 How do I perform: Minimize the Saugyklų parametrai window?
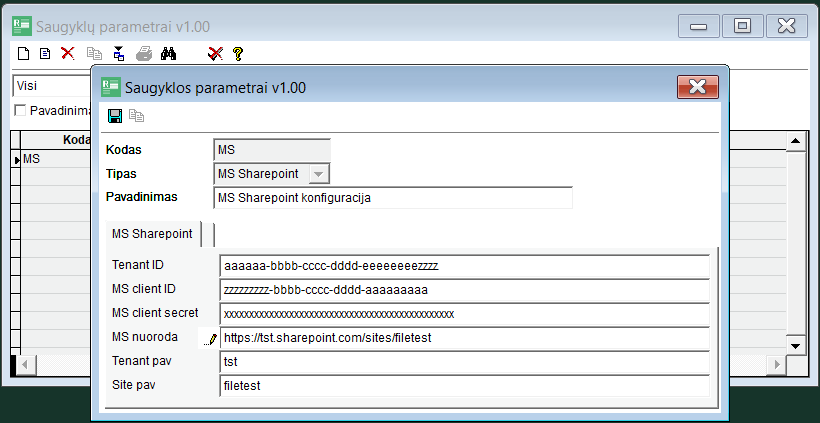point(699,26)
